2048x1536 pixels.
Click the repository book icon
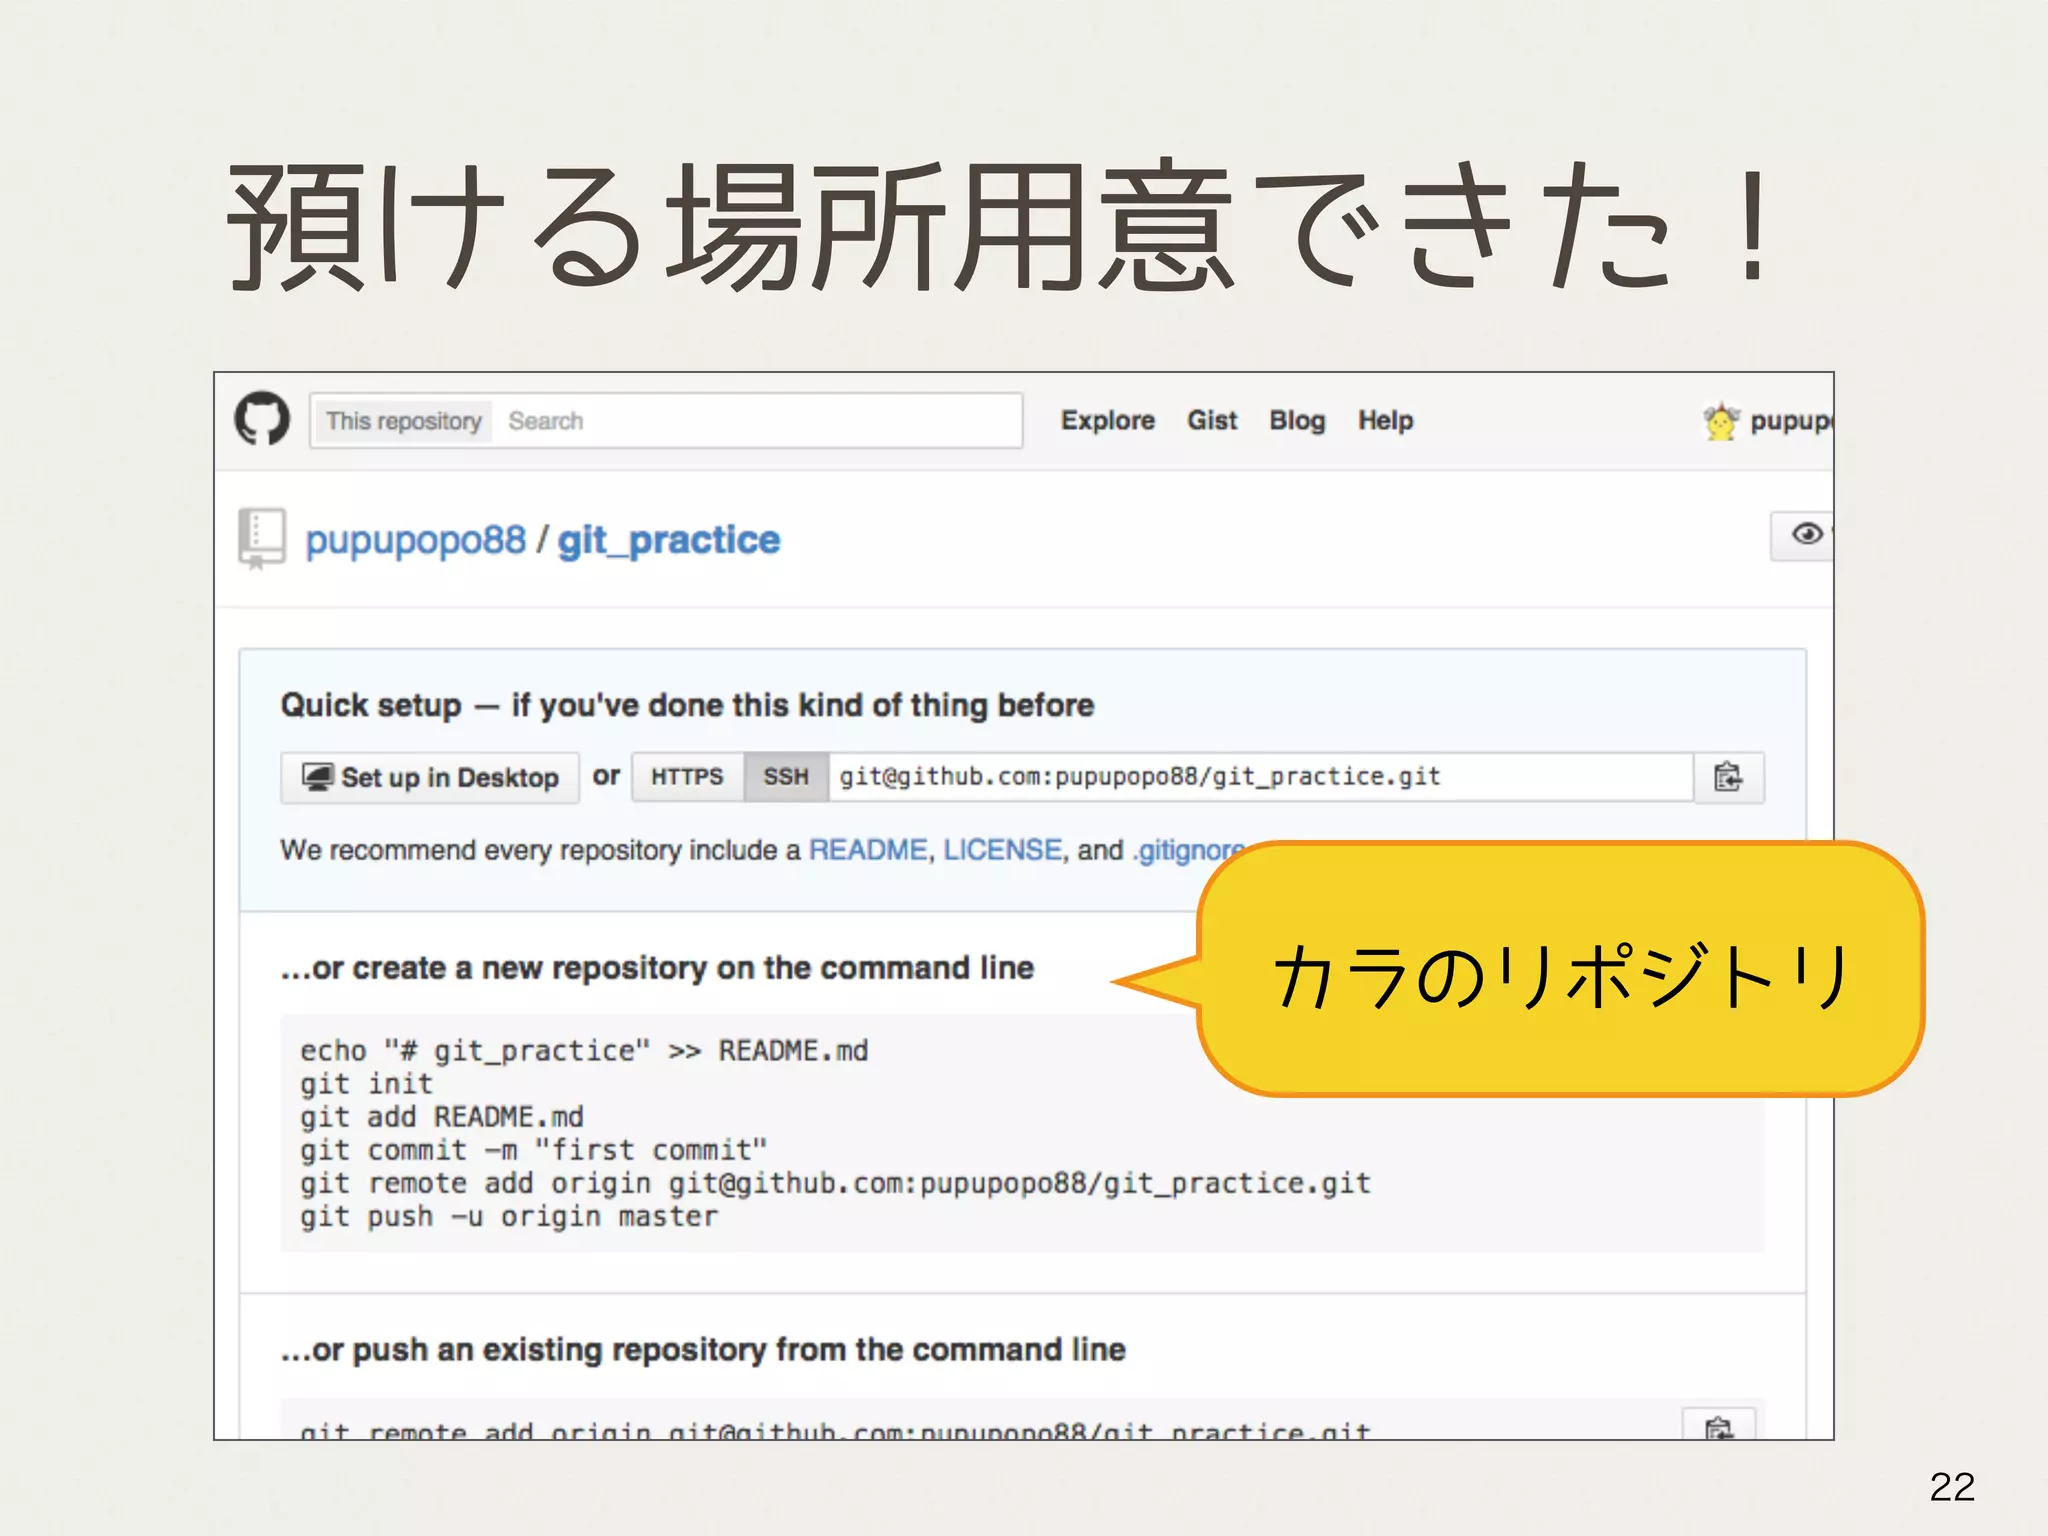[261, 537]
